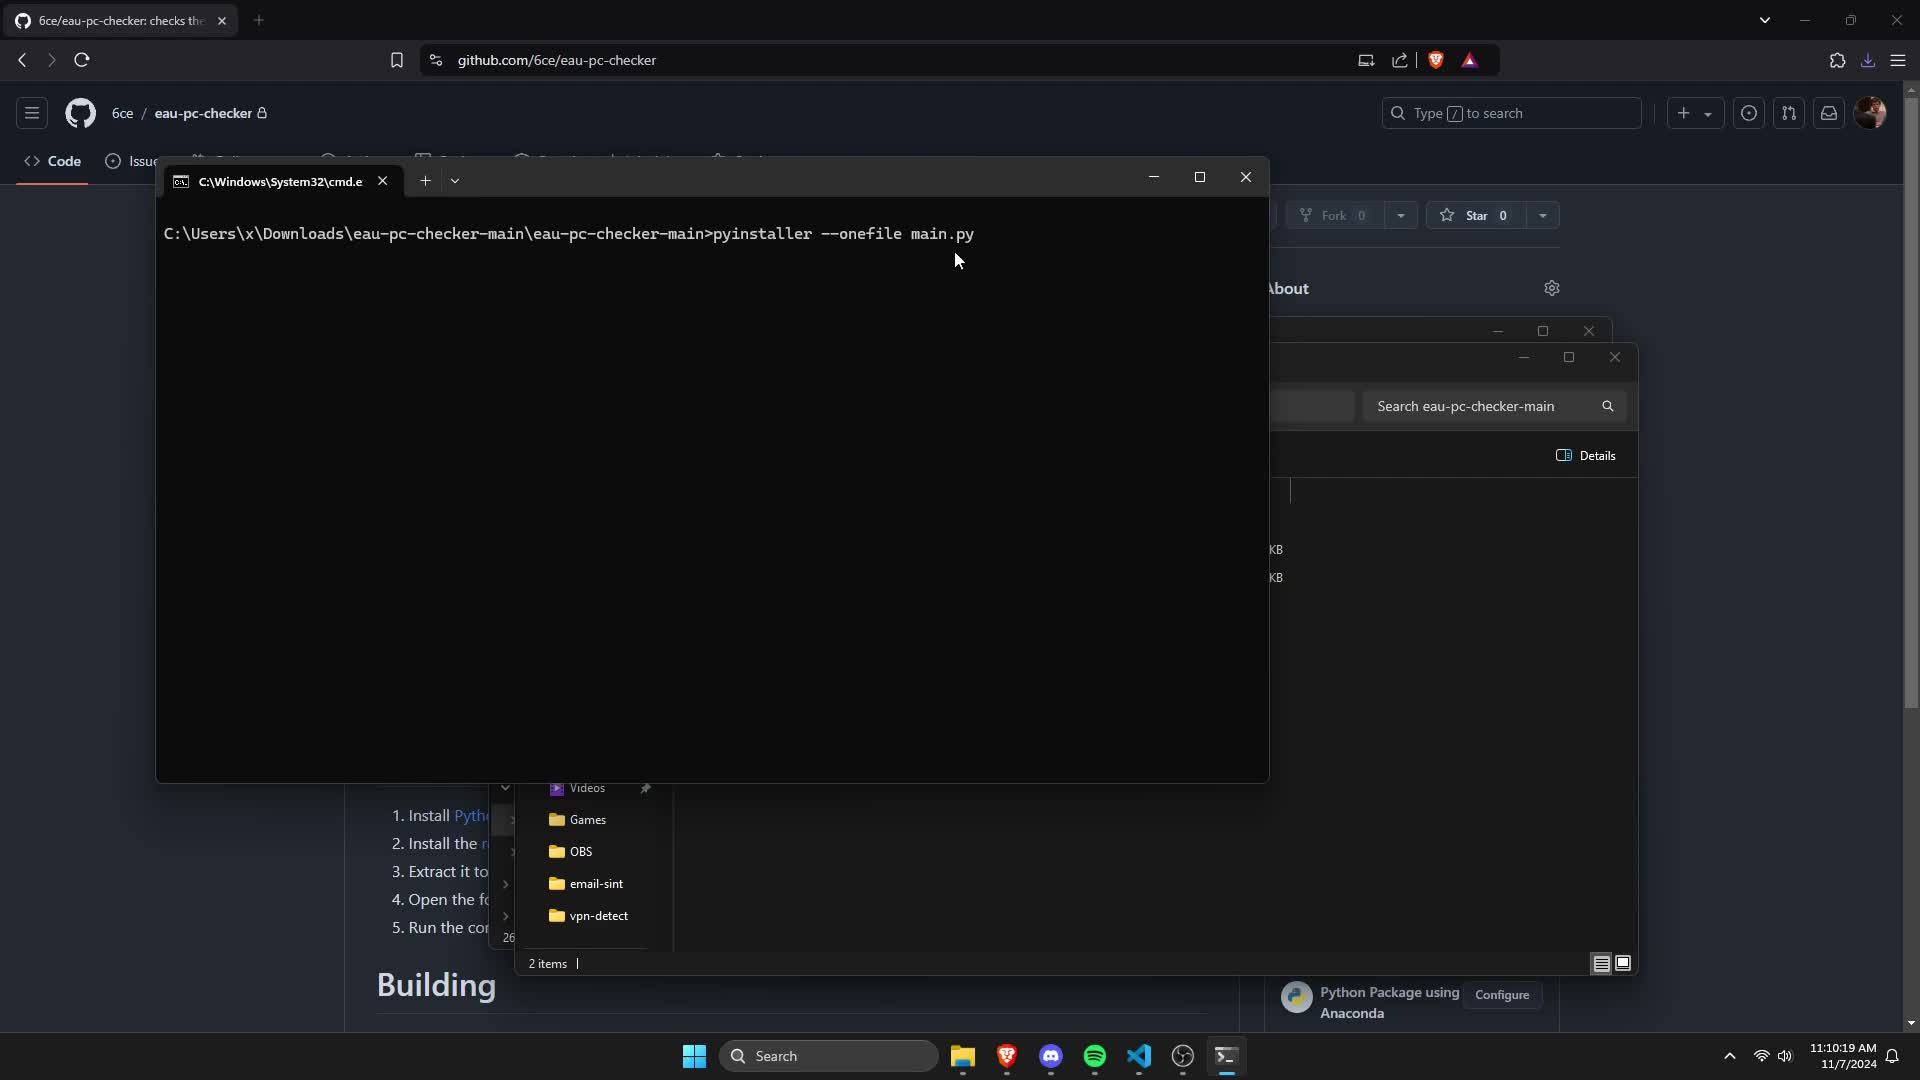Expand the Fork button dropdown

coord(1401,215)
